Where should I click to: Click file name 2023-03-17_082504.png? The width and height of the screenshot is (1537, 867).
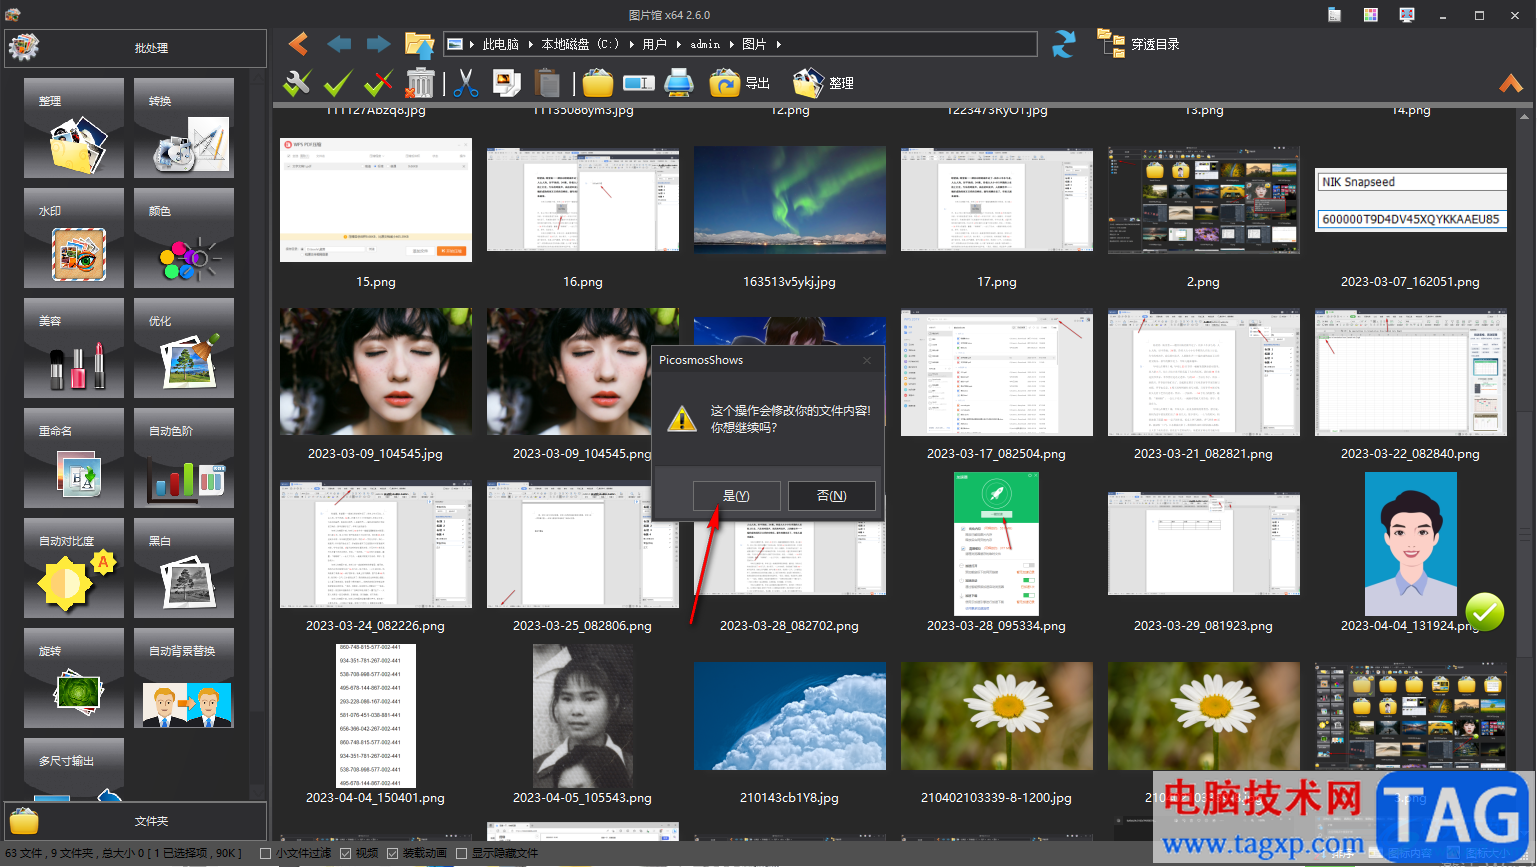point(996,454)
